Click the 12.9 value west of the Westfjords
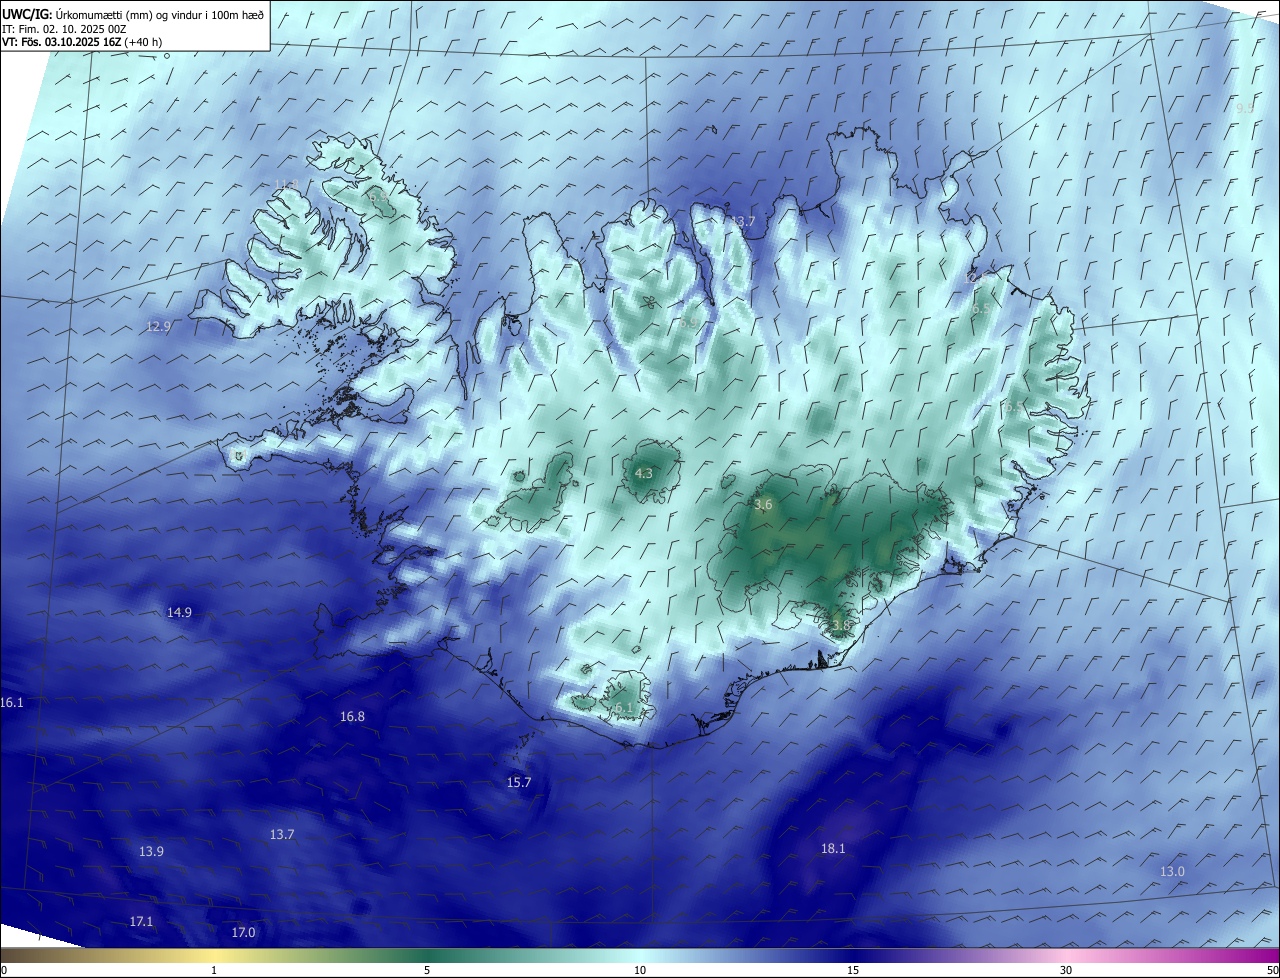1280x978 pixels. 159,327
